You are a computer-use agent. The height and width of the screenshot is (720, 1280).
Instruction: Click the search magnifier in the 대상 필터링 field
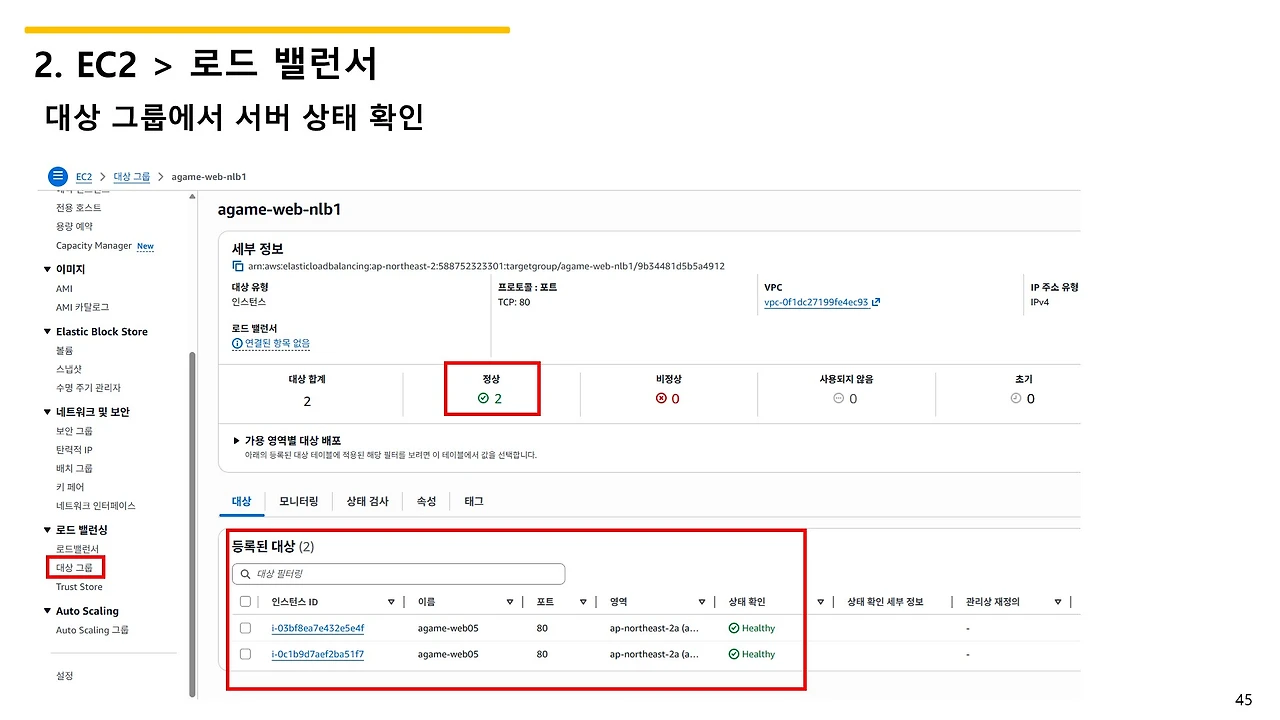244,574
